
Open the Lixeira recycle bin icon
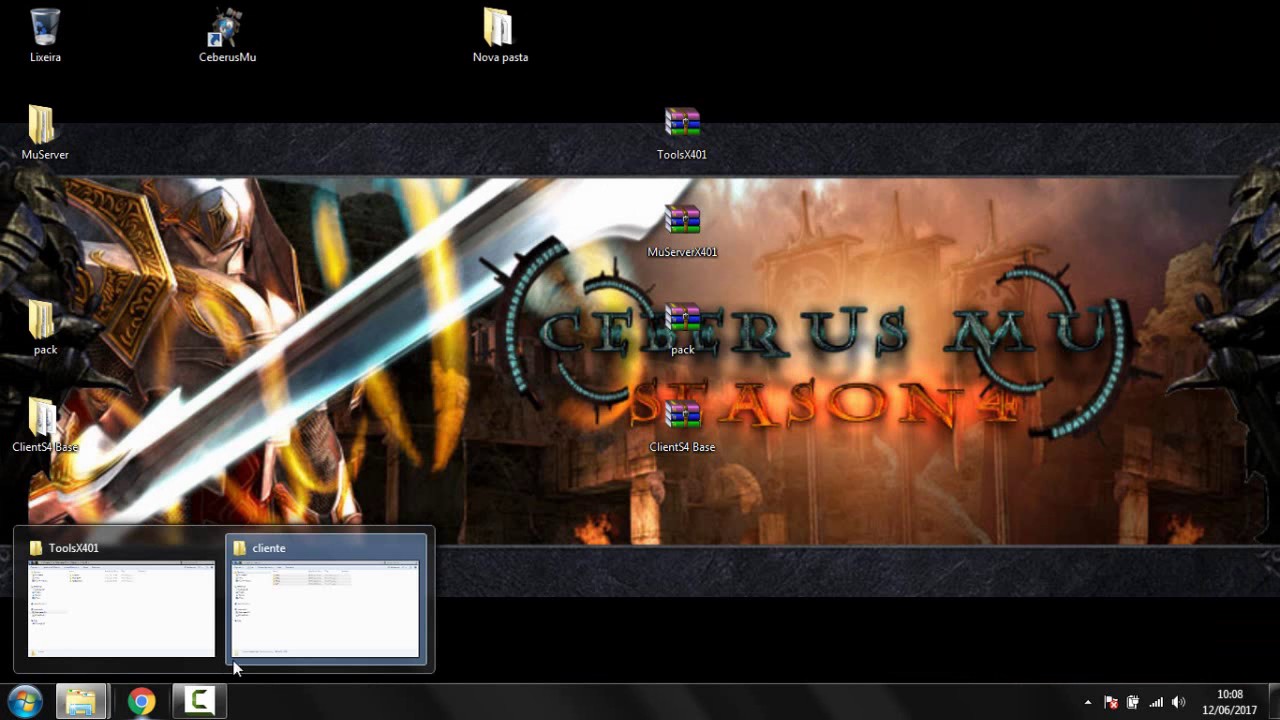pyautogui.click(x=45, y=35)
